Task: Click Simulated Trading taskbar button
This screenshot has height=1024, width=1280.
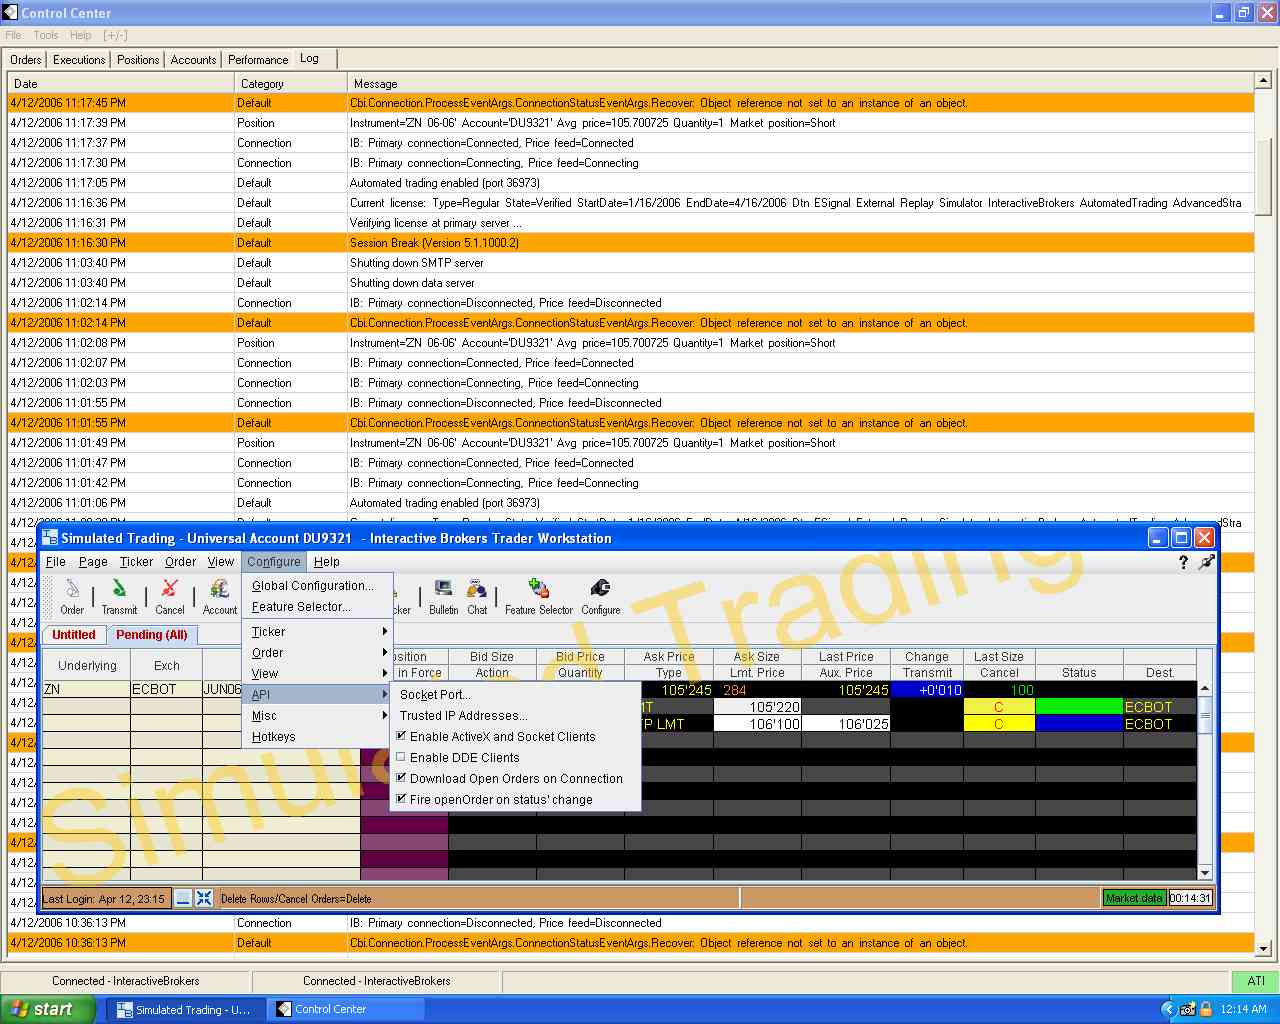Action: point(185,1009)
